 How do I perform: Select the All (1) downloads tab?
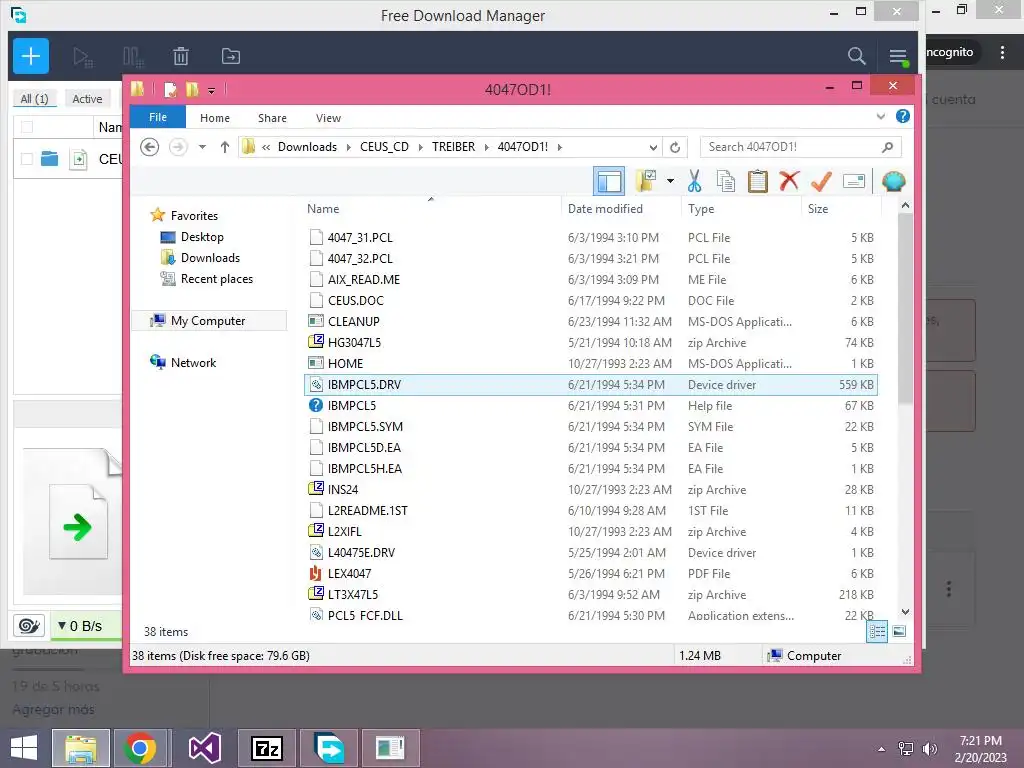(35, 99)
